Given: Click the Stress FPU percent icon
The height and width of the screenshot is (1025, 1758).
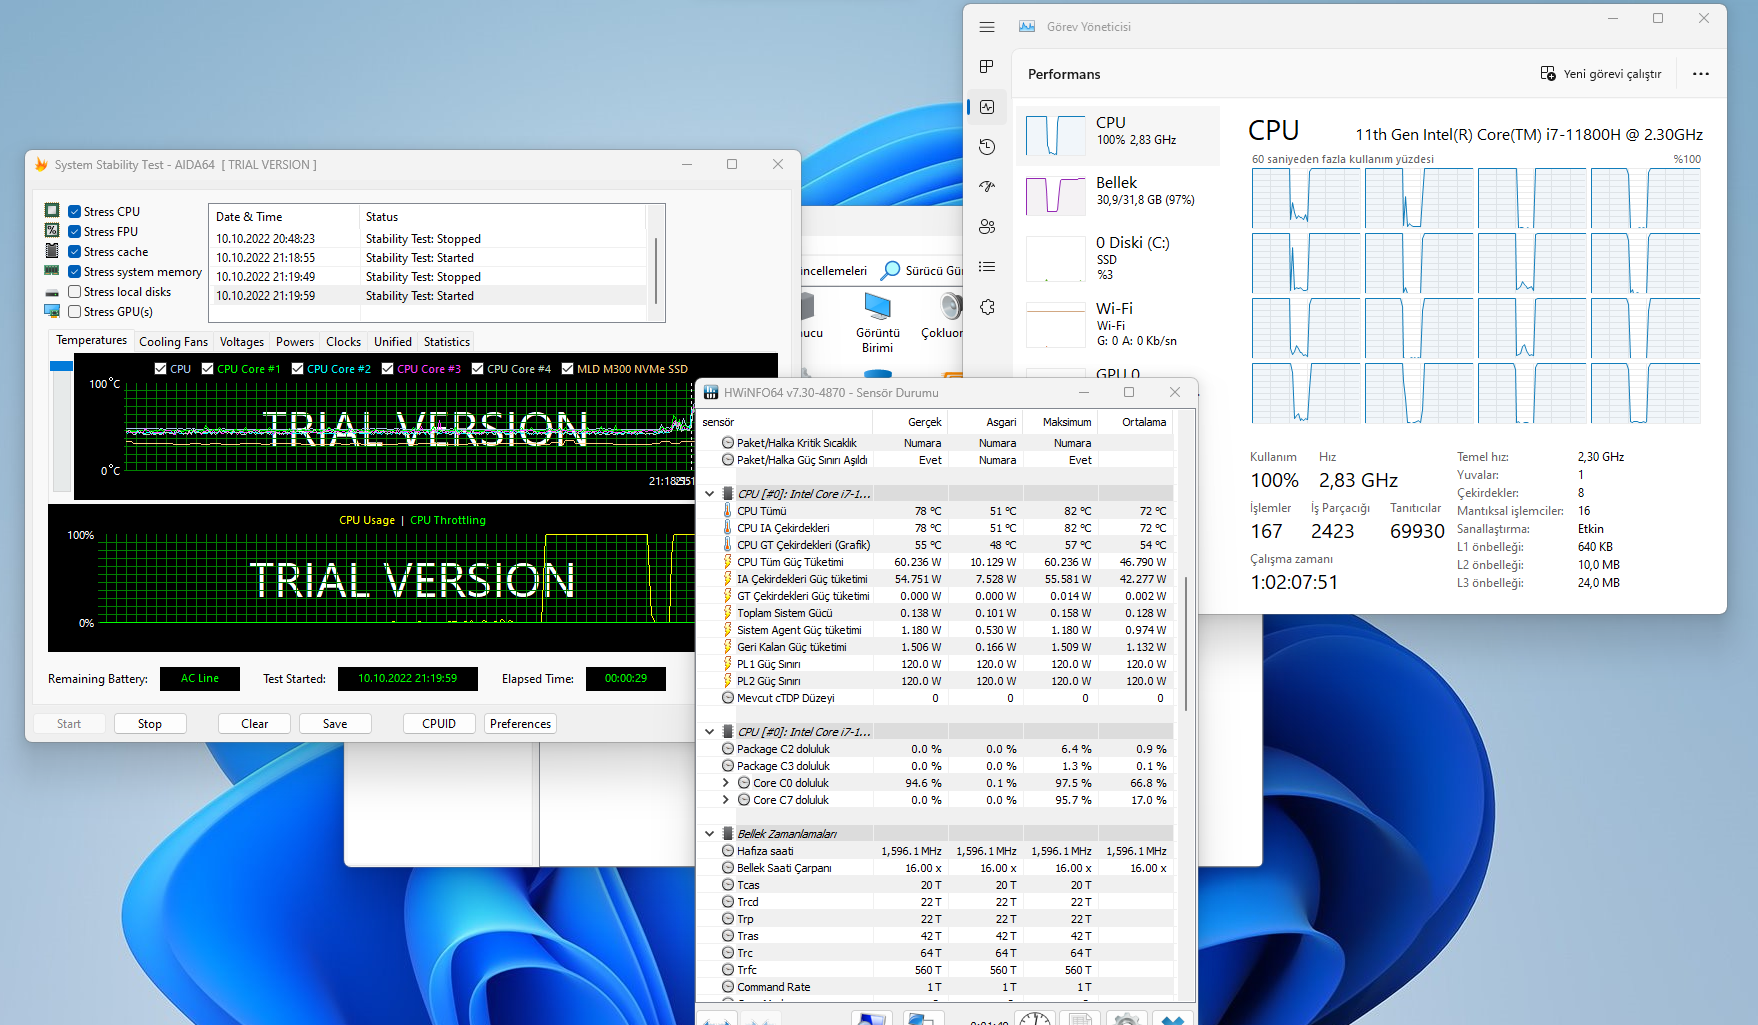Looking at the screenshot, I should pos(52,231).
